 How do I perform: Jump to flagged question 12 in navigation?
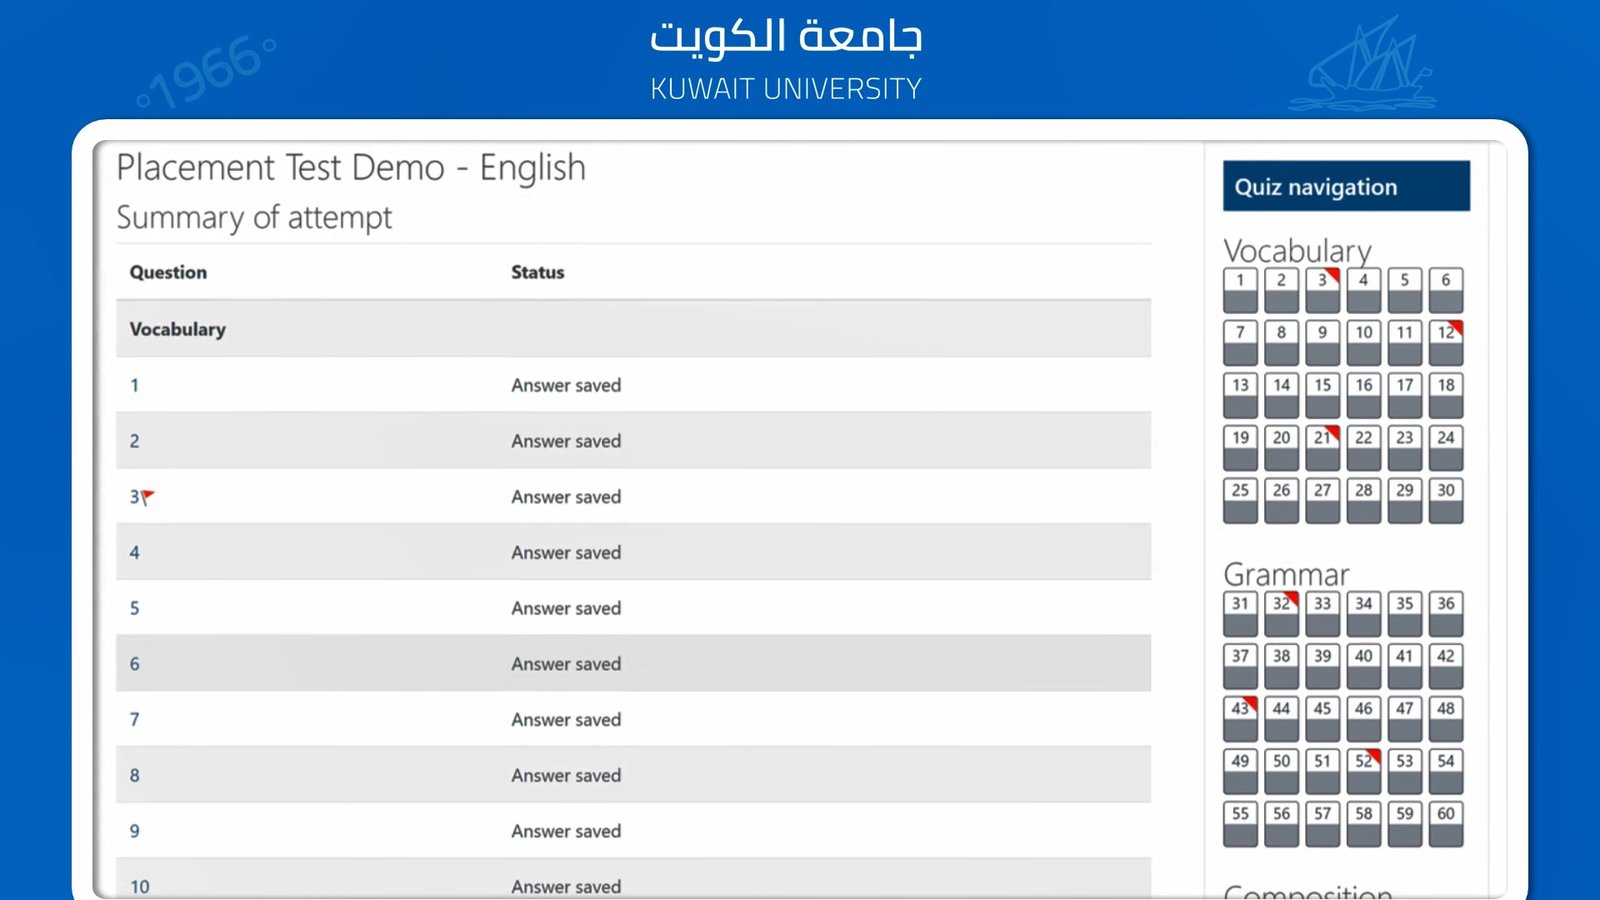[x=1446, y=342]
